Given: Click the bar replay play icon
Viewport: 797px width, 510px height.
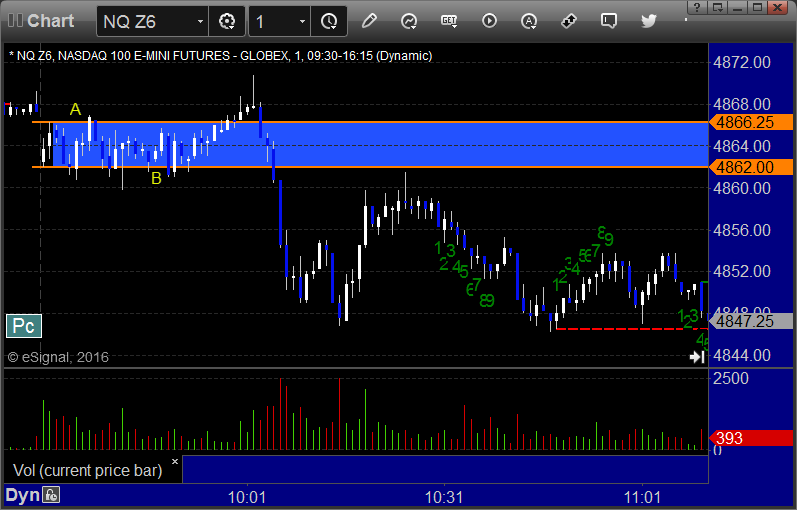Looking at the screenshot, I should (489, 21).
